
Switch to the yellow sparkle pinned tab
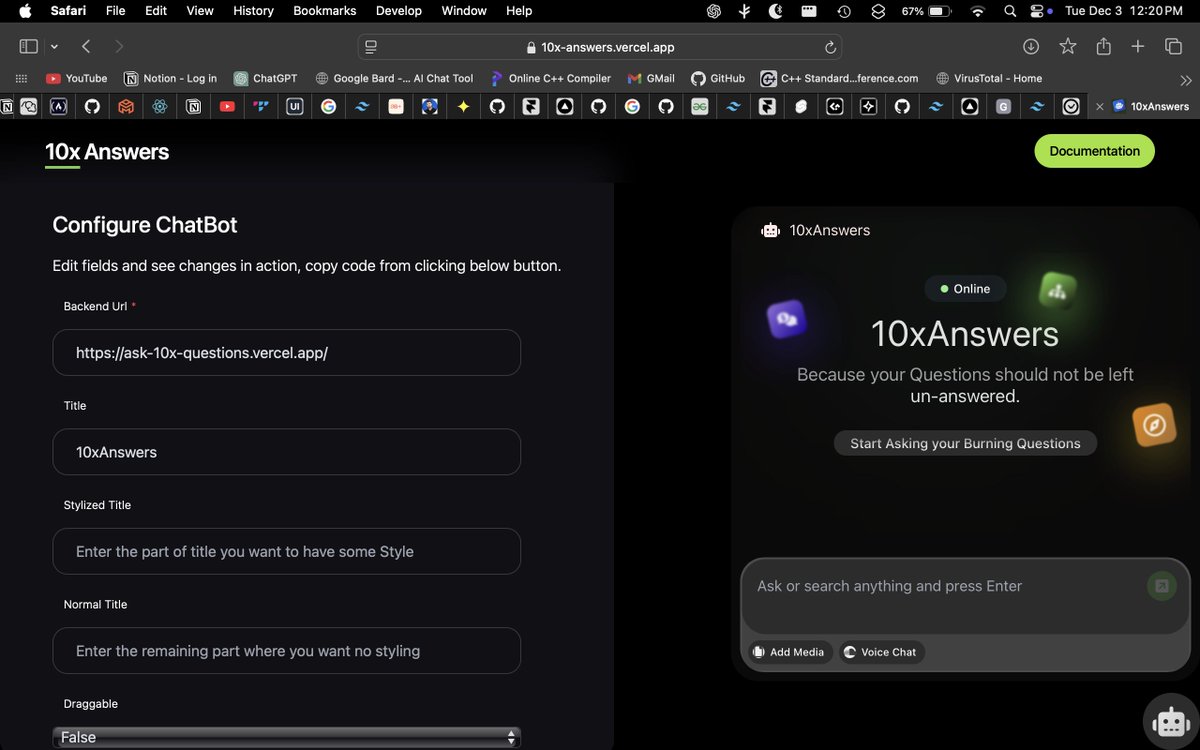[463, 106]
